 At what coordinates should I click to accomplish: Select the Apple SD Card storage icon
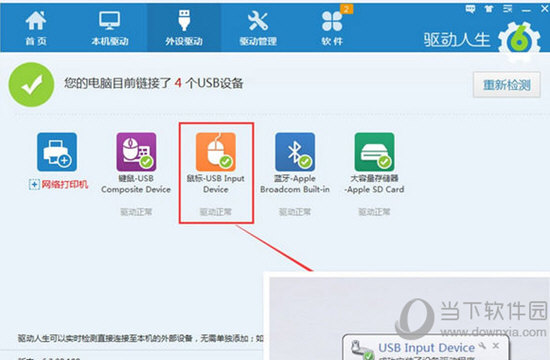click(374, 152)
